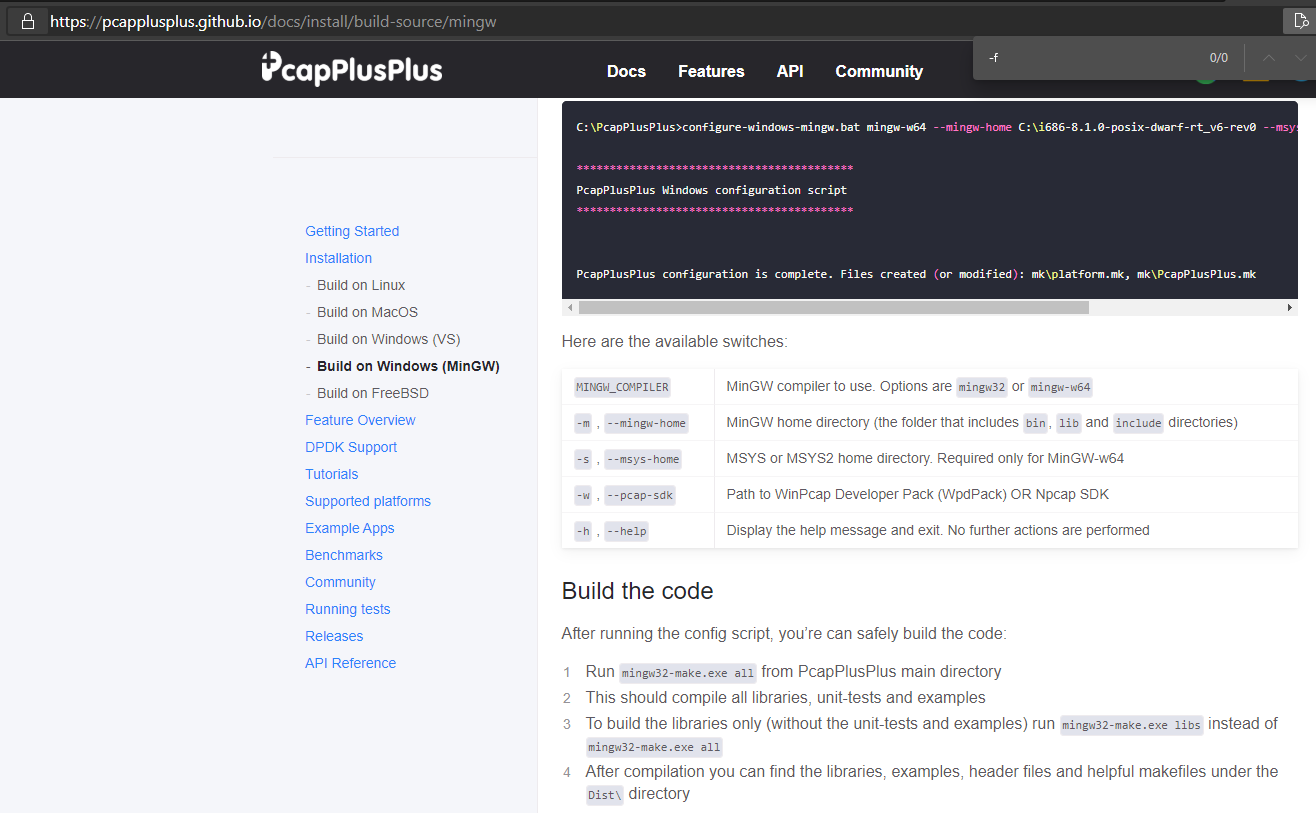
Task: Click the left scroll arrow on the code block
Action: [570, 307]
